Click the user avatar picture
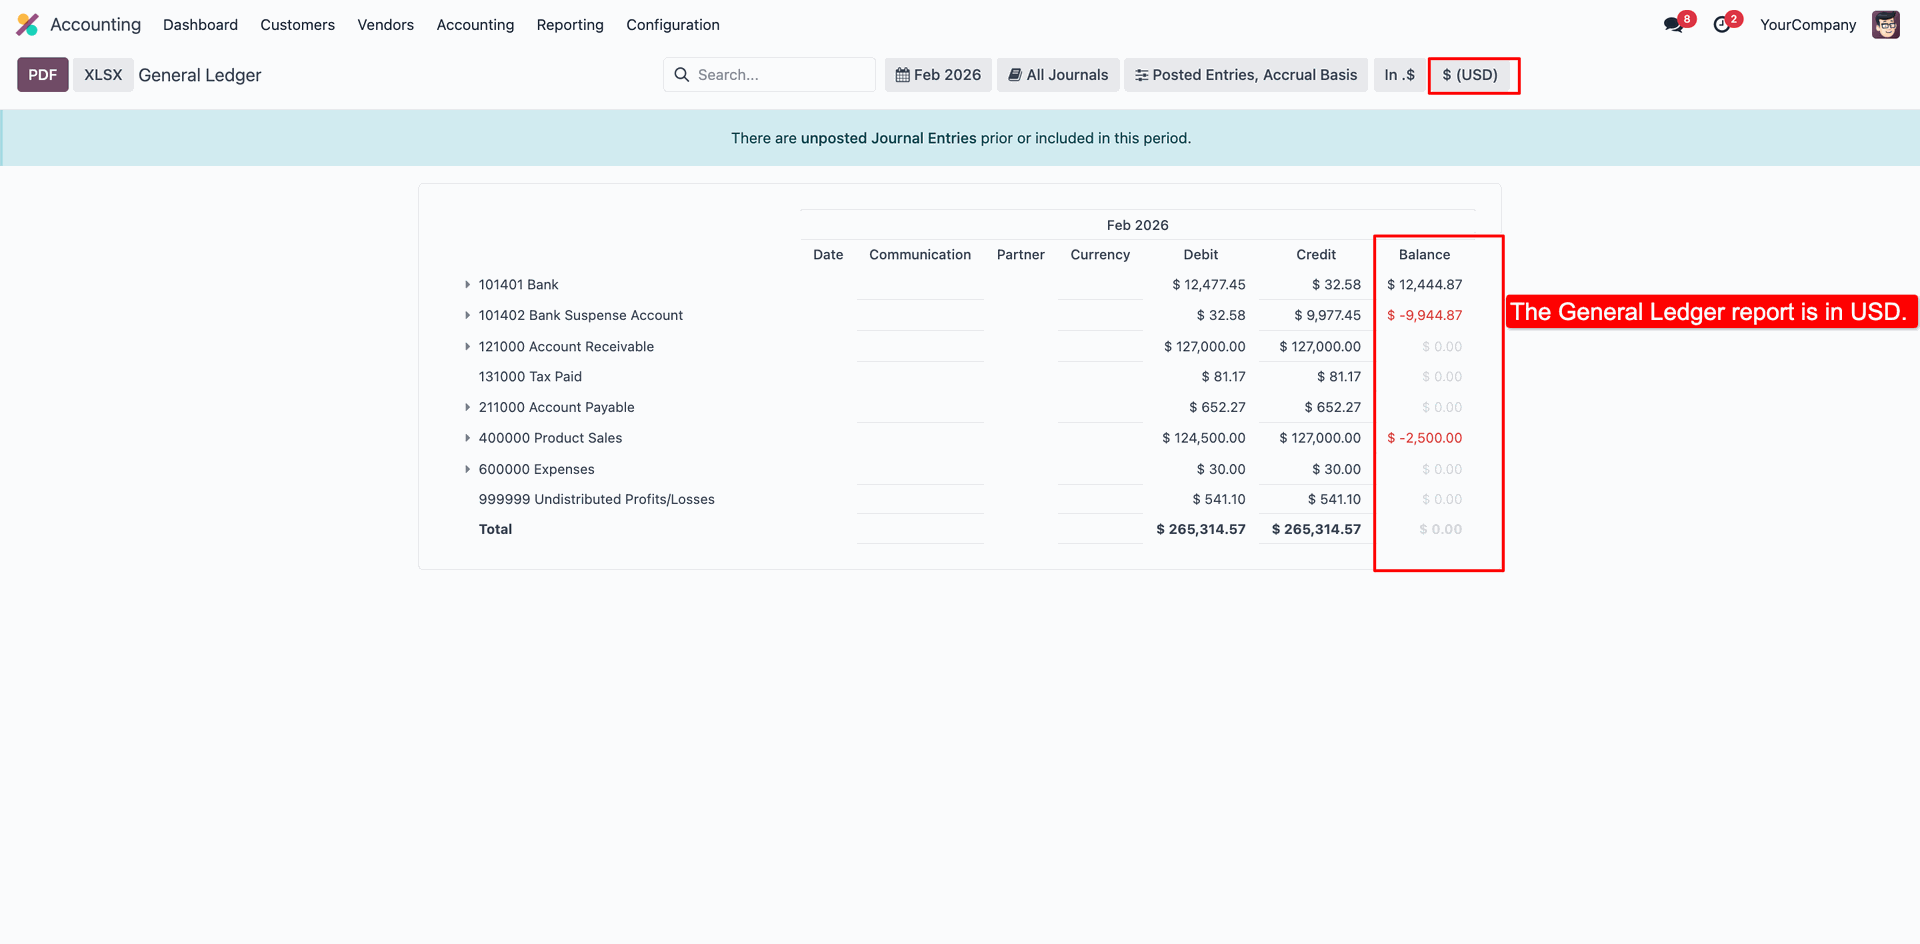The image size is (1920, 944). click(1885, 25)
